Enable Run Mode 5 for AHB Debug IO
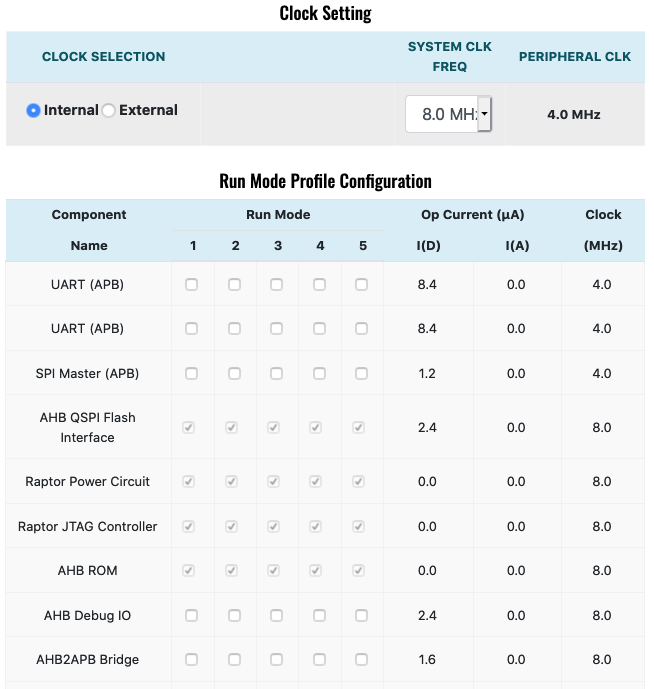The width and height of the screenshot is (654, 689). click(361, 616)
